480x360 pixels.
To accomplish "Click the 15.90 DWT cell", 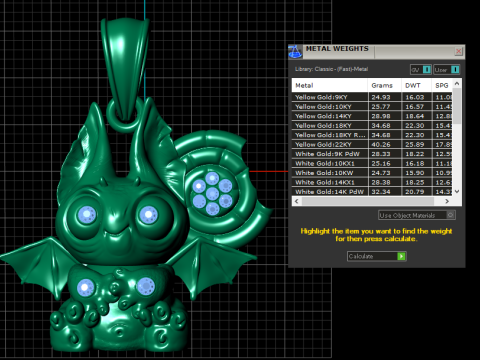I will click(416, 173).
